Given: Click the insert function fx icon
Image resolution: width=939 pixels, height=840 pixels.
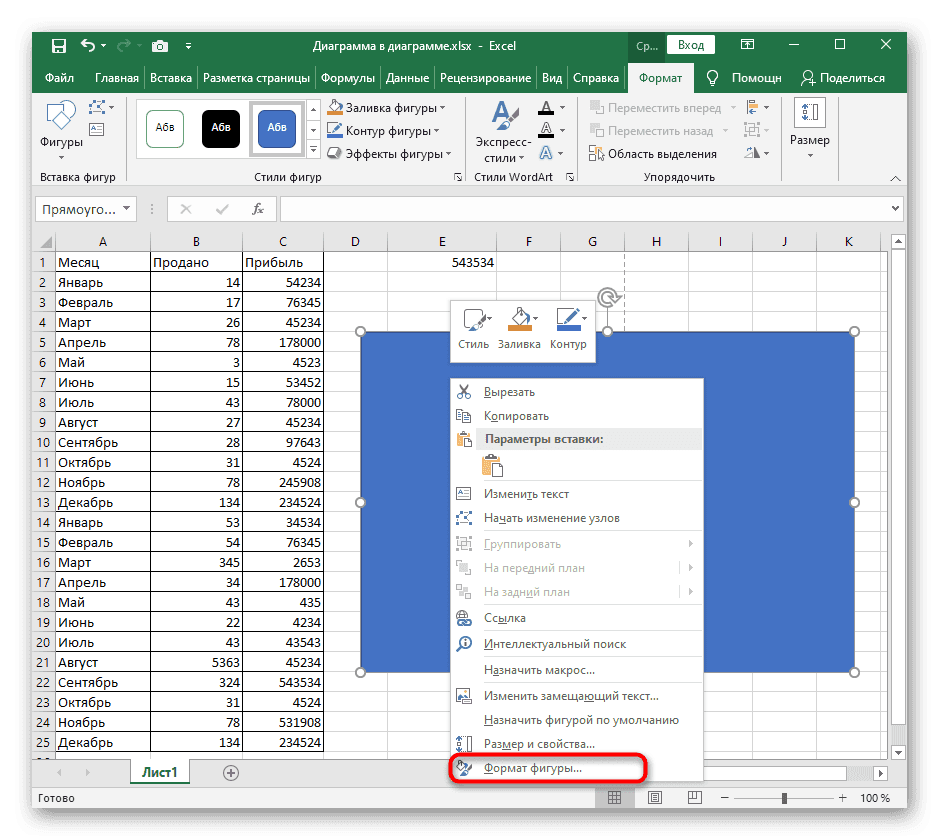Looking at the screenshot, I should click(x=257, y=209).
